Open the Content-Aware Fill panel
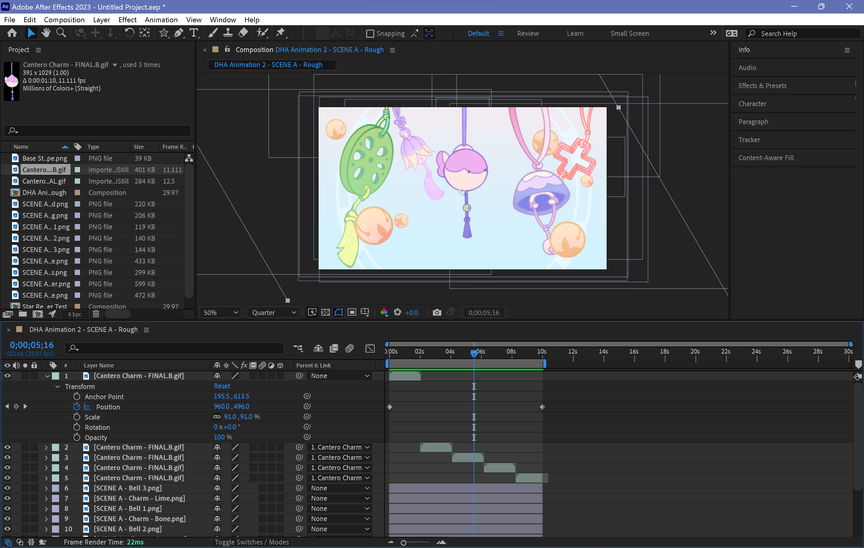Image resolution: width=864 pixels, height=548 pixels. pos(766,158)
